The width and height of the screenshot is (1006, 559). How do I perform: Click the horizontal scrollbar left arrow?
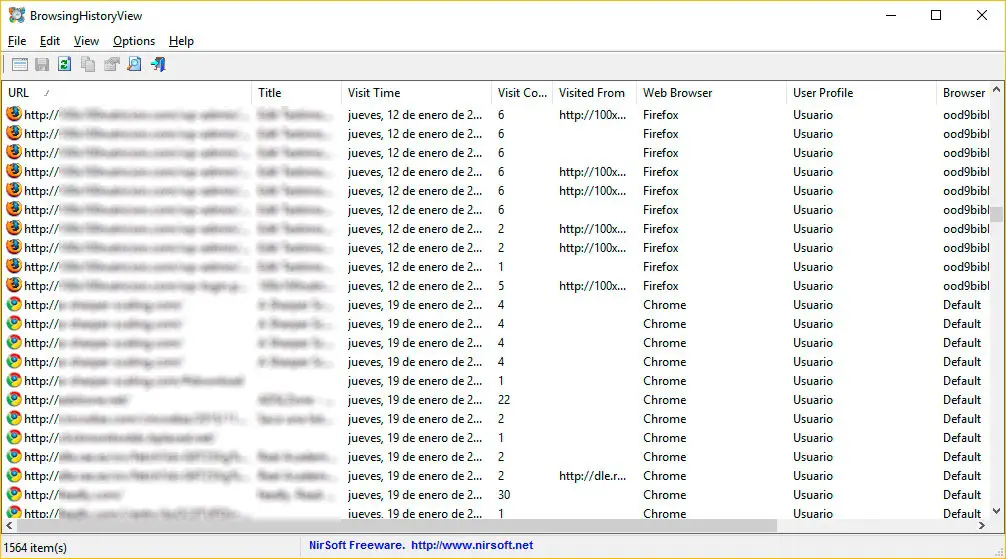tap(9, 525)
